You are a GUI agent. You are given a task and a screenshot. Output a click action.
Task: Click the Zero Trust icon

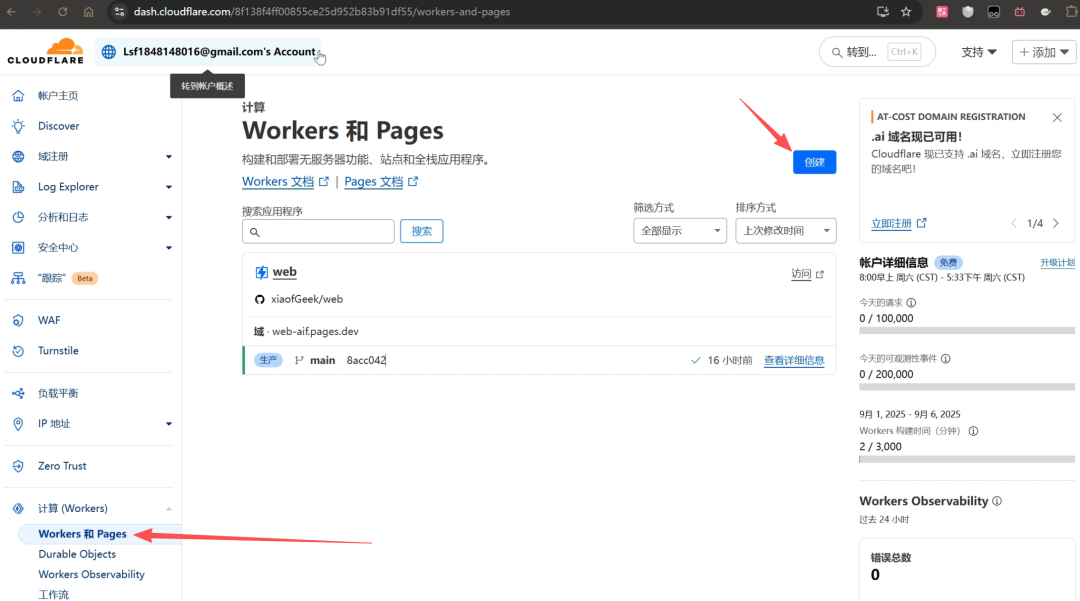[x=19, y=466]
